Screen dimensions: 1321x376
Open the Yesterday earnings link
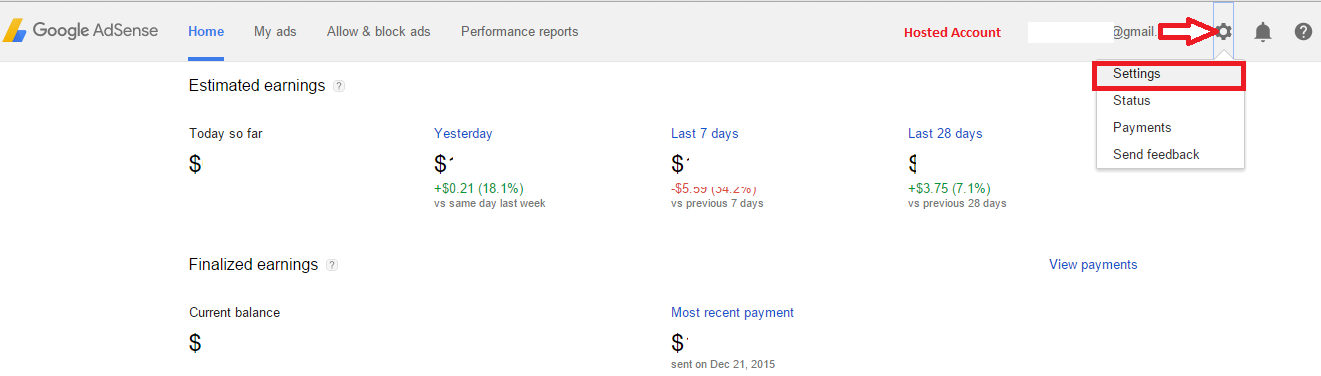(x=463, y=133)
